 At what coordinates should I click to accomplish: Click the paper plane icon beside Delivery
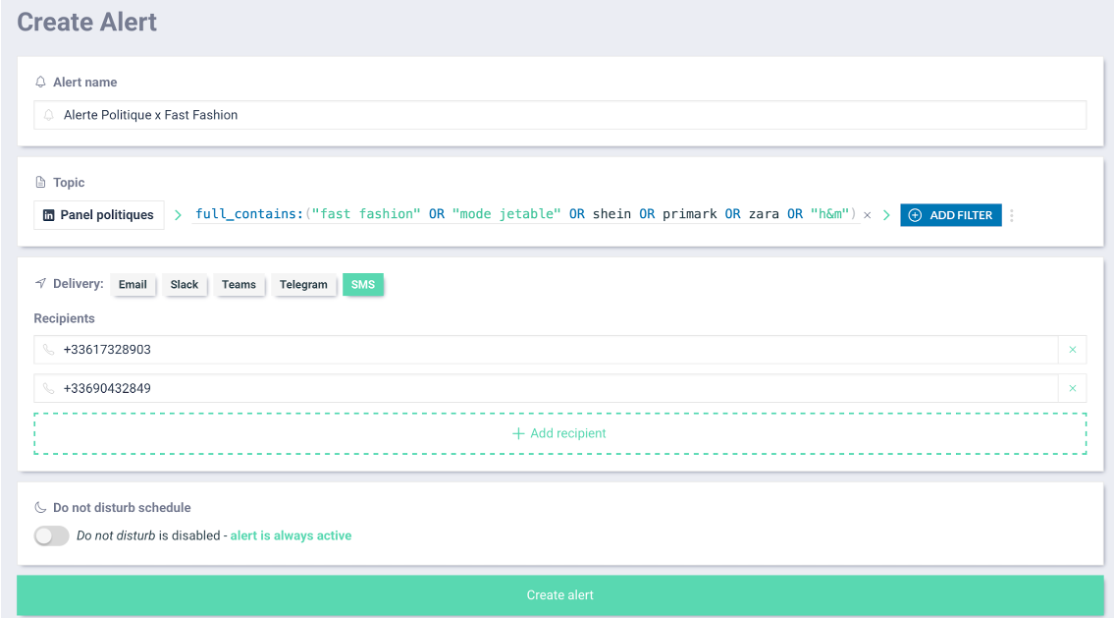click(x=40, y=283)
